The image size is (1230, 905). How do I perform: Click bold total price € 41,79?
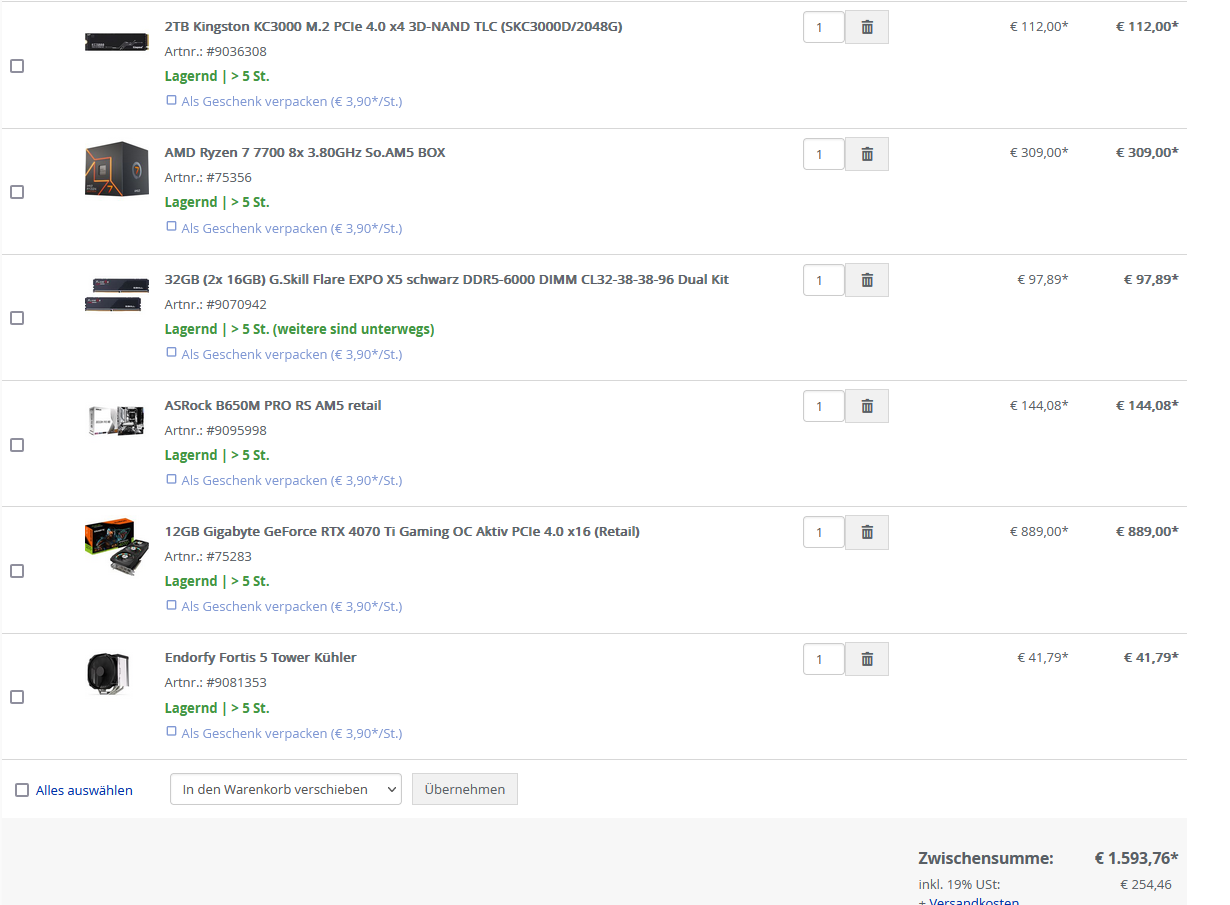1151,657
